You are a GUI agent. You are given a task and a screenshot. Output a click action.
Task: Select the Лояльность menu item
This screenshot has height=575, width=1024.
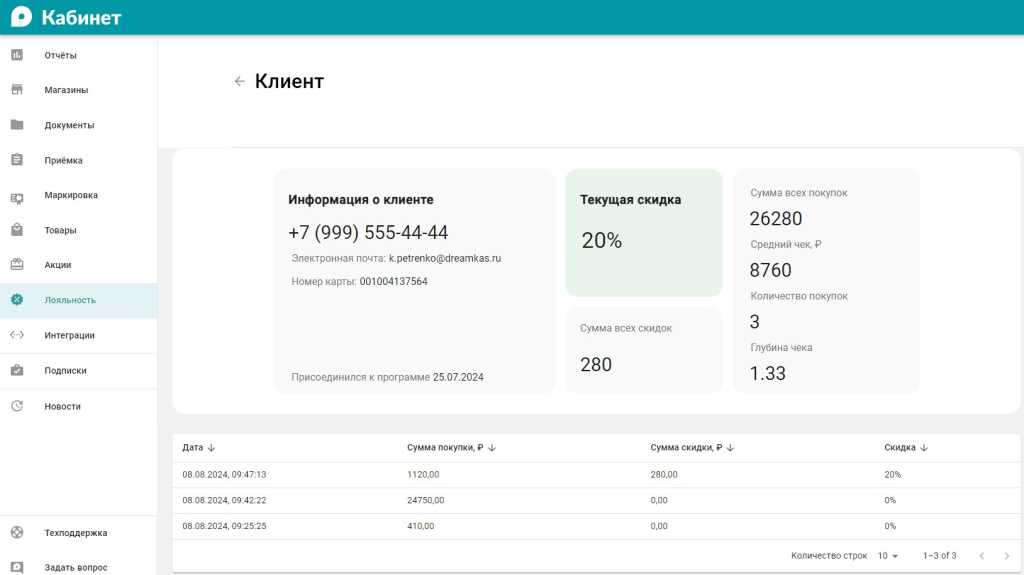(x=78, y=300)
